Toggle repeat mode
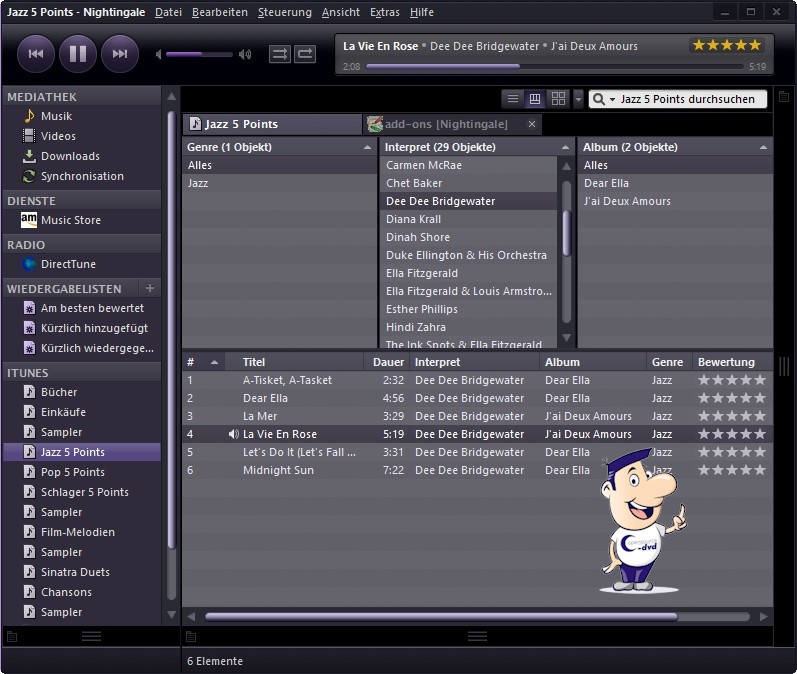The image size is (797, 674). [305, 53]
